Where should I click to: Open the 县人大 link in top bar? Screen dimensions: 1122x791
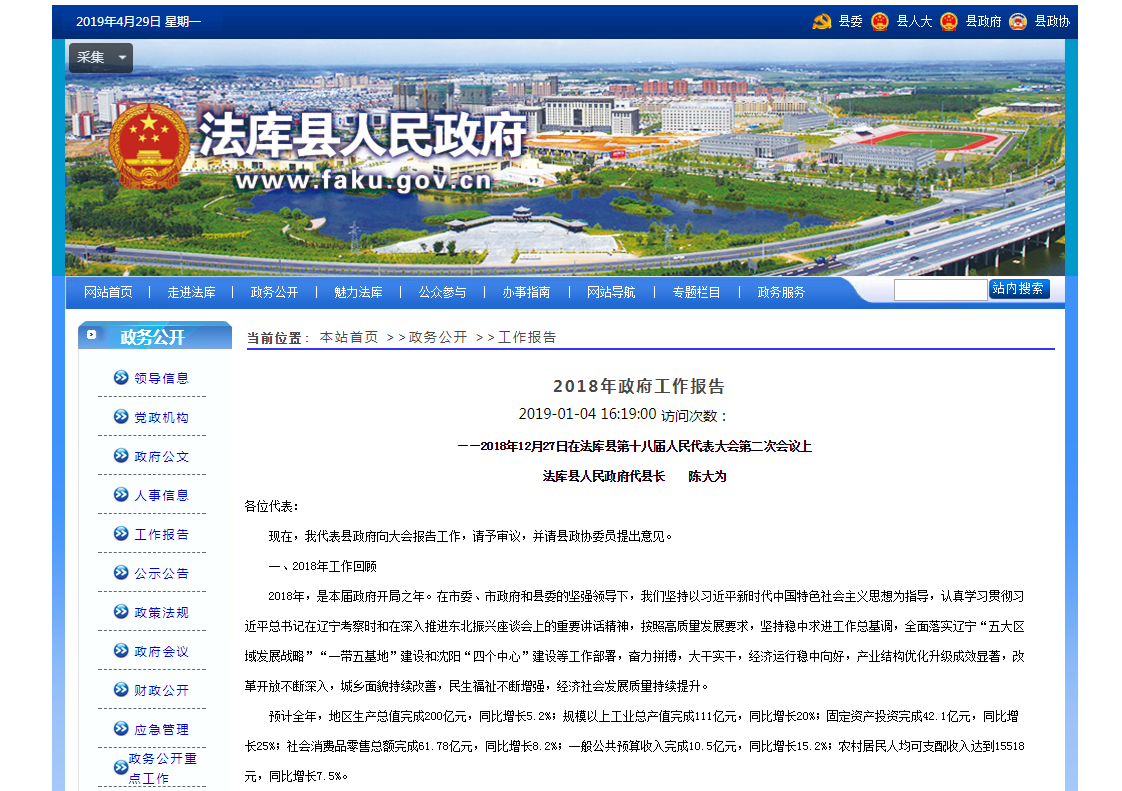point(914,21)
